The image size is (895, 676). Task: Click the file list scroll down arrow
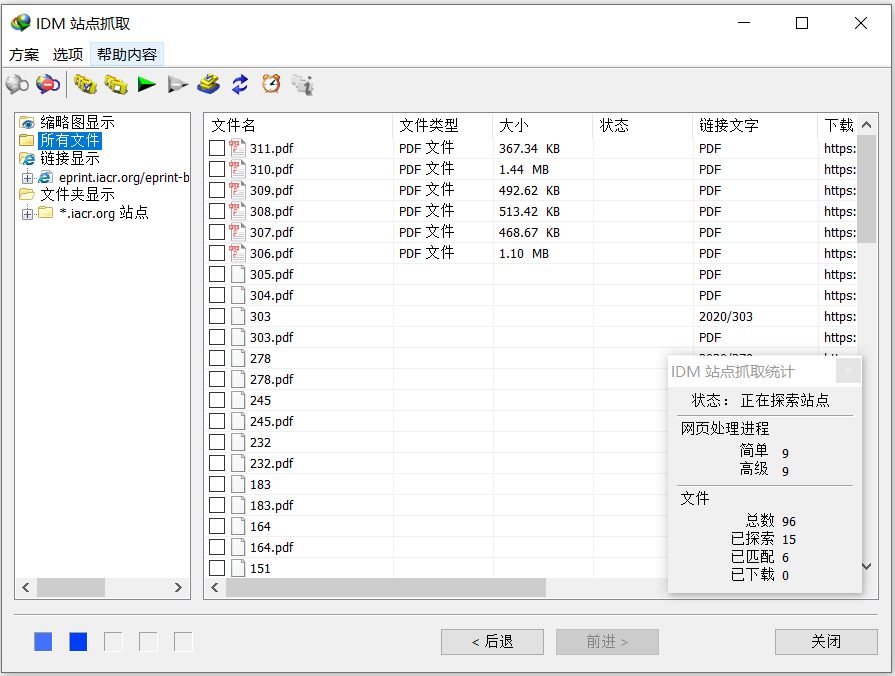[866, 566]
